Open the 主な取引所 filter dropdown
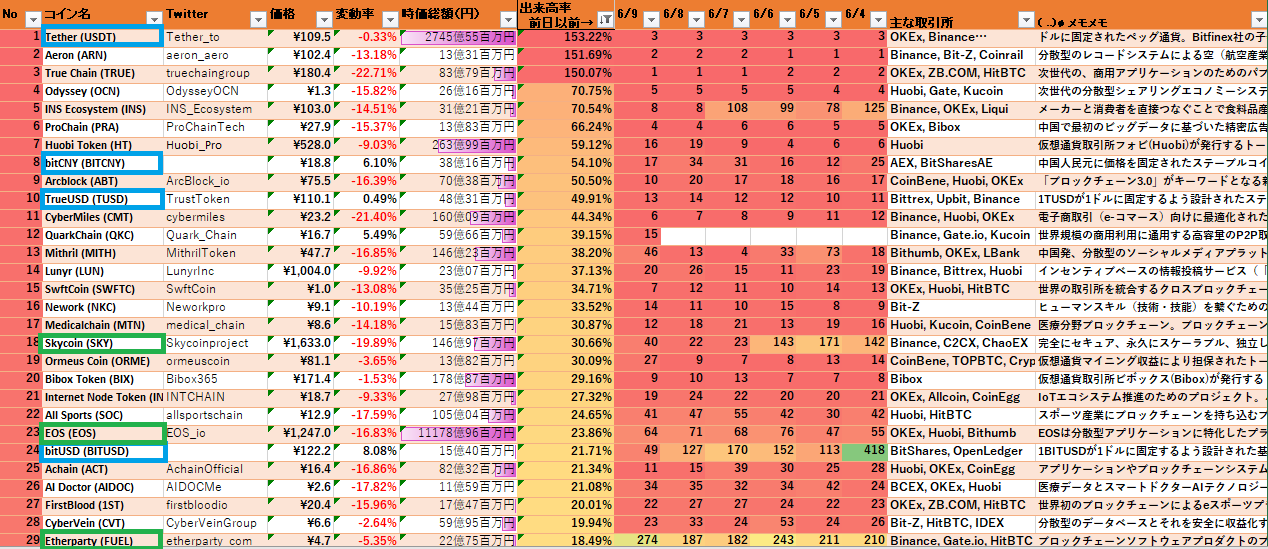Screen dimensions: 1268x549 pyautogui.click(x=1025, y=19)
